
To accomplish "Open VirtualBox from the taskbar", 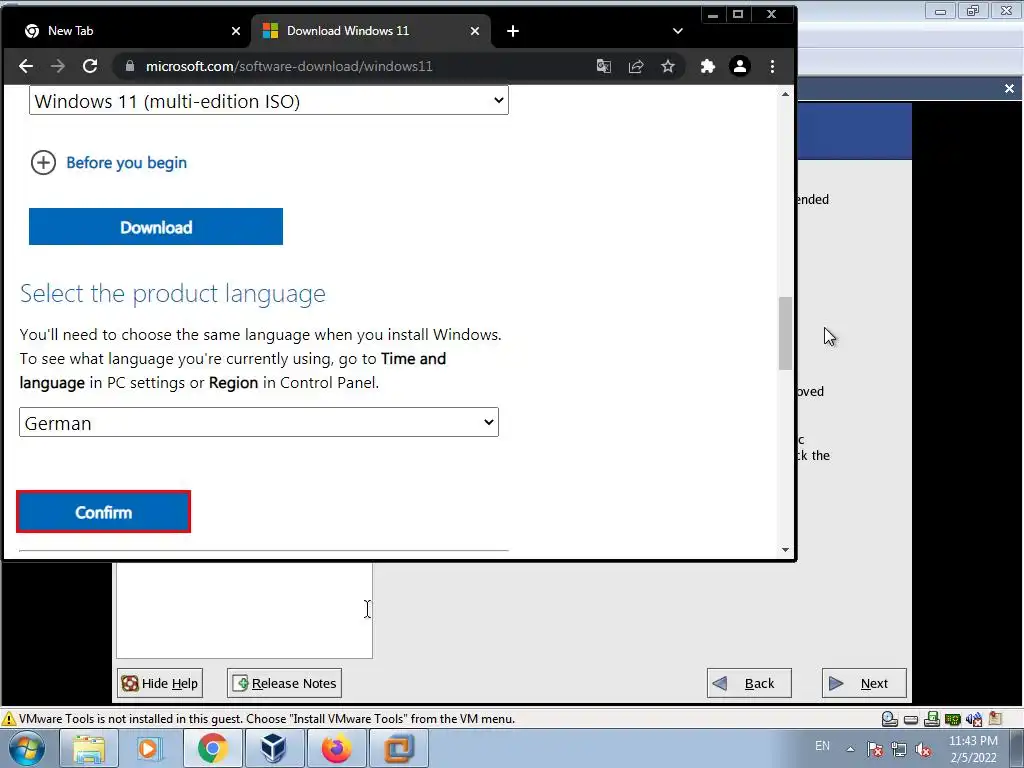I will pos(274,748).
